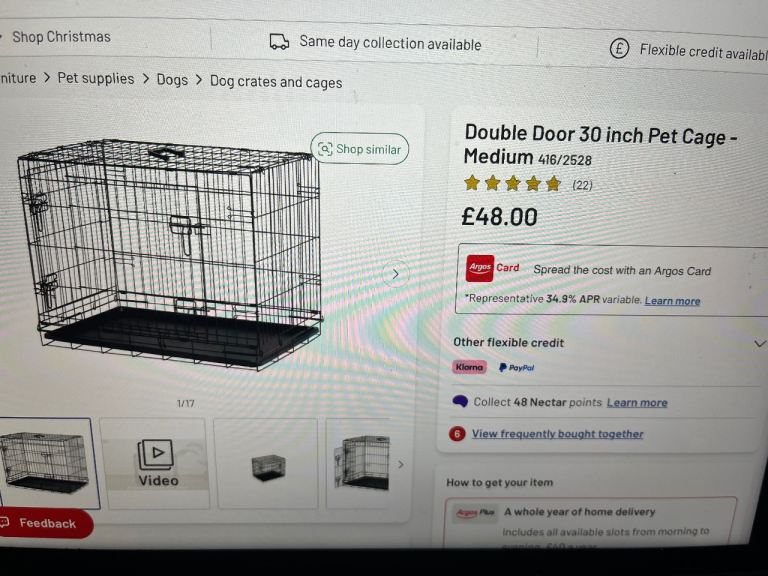Click the PayPal payment logo
The width and height of the screenshot is (768, 576).
[x=516, y=368]
